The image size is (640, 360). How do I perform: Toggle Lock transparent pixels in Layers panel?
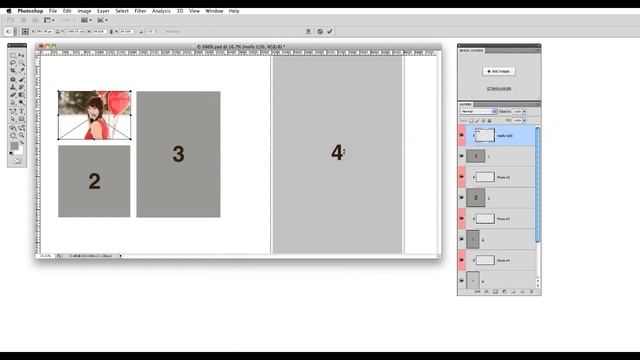pyautogui.click(x=471, y=120)
